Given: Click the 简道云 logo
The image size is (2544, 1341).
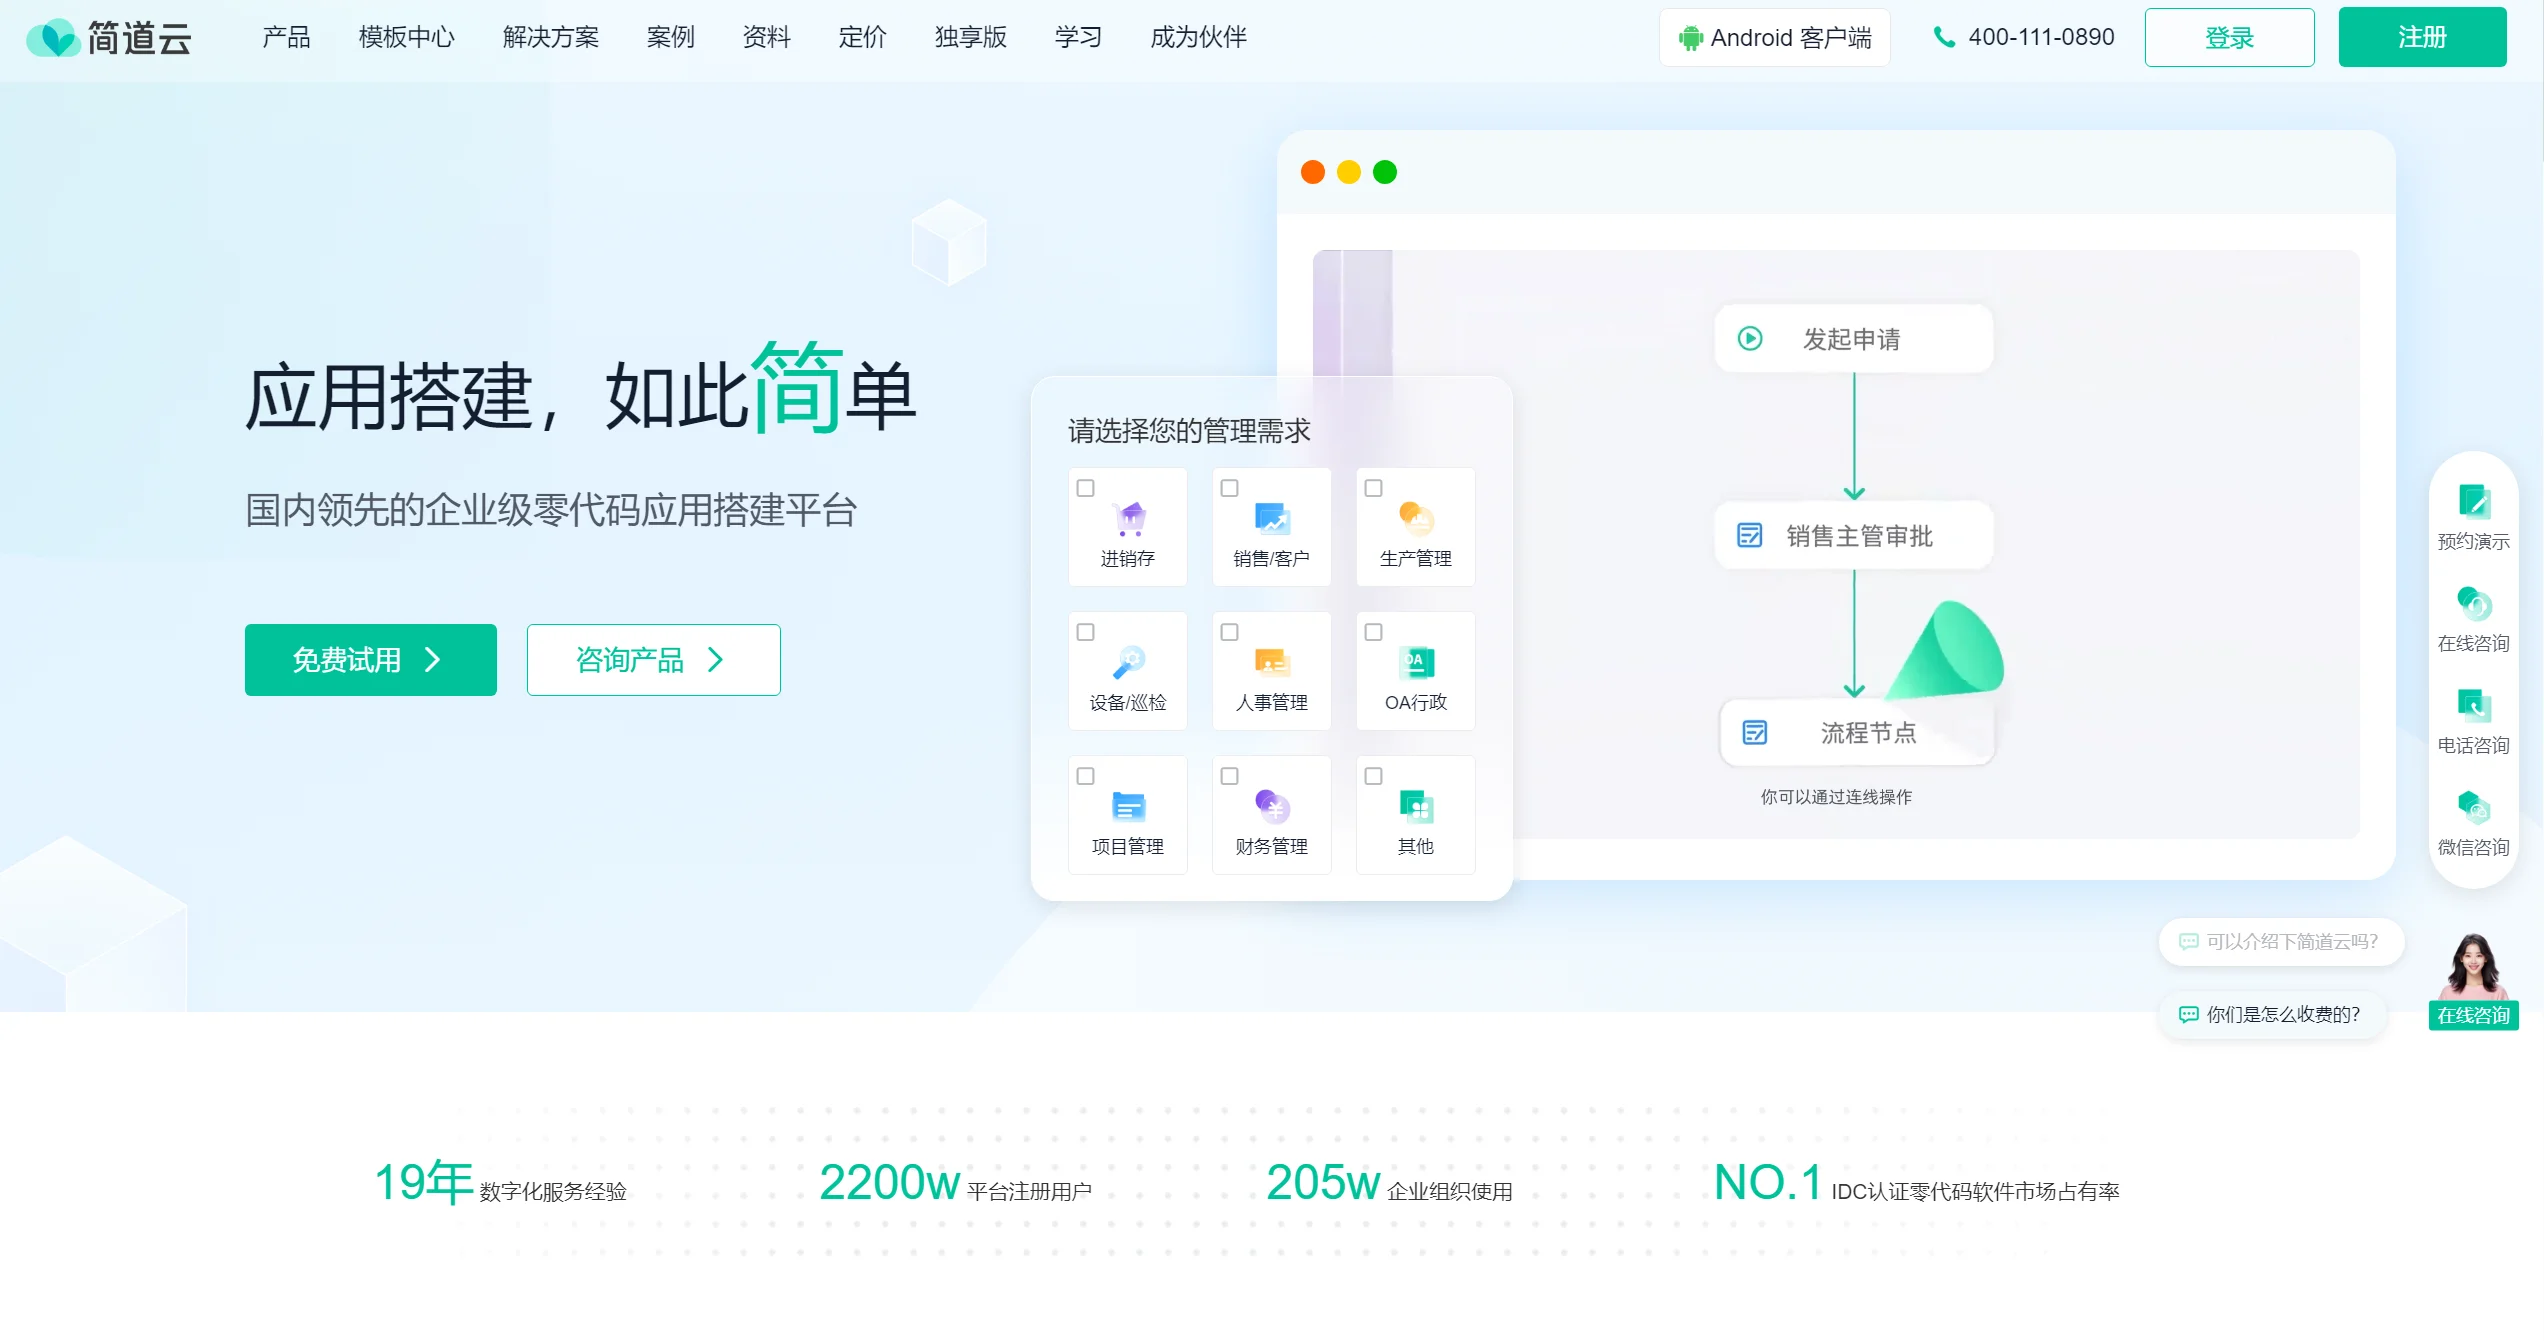Looking at the screenshot, I should [x=108, y=38].
